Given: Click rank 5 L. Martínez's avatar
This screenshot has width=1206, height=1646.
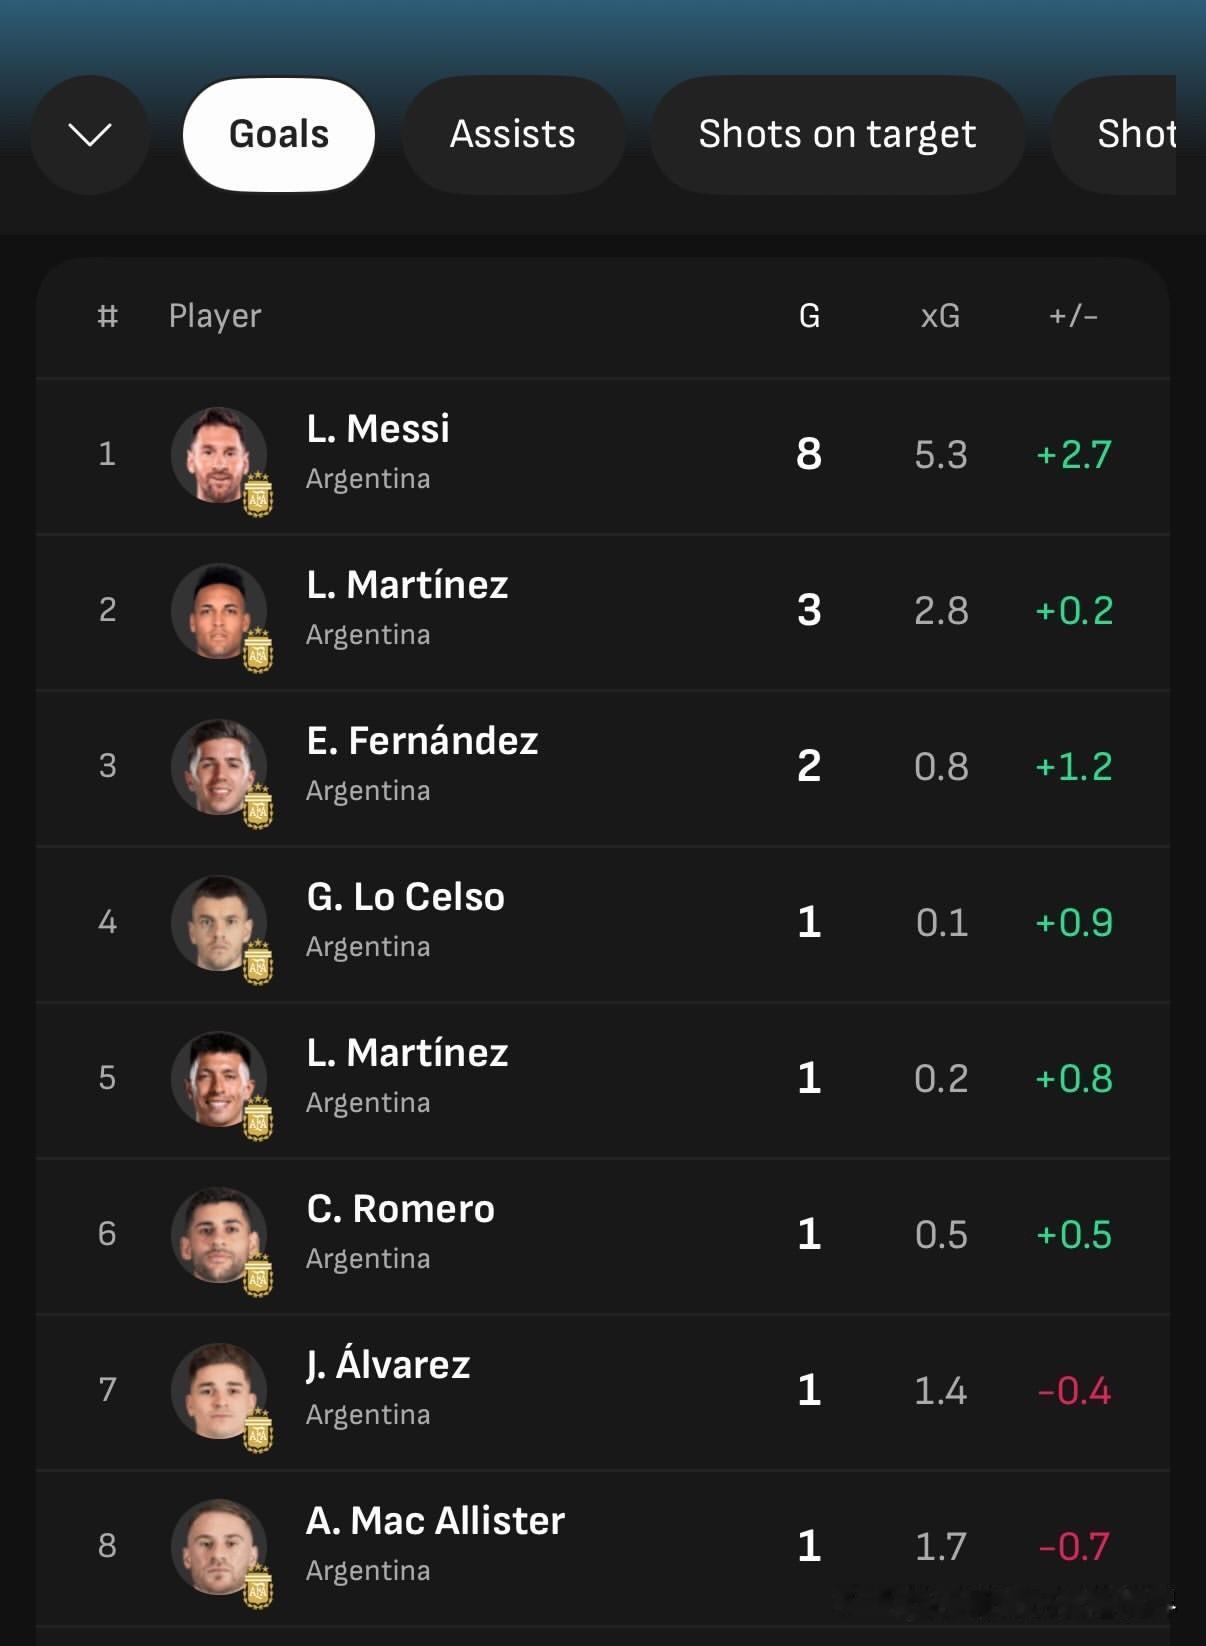Looking at the screenshot, I should click(219, 1079).
